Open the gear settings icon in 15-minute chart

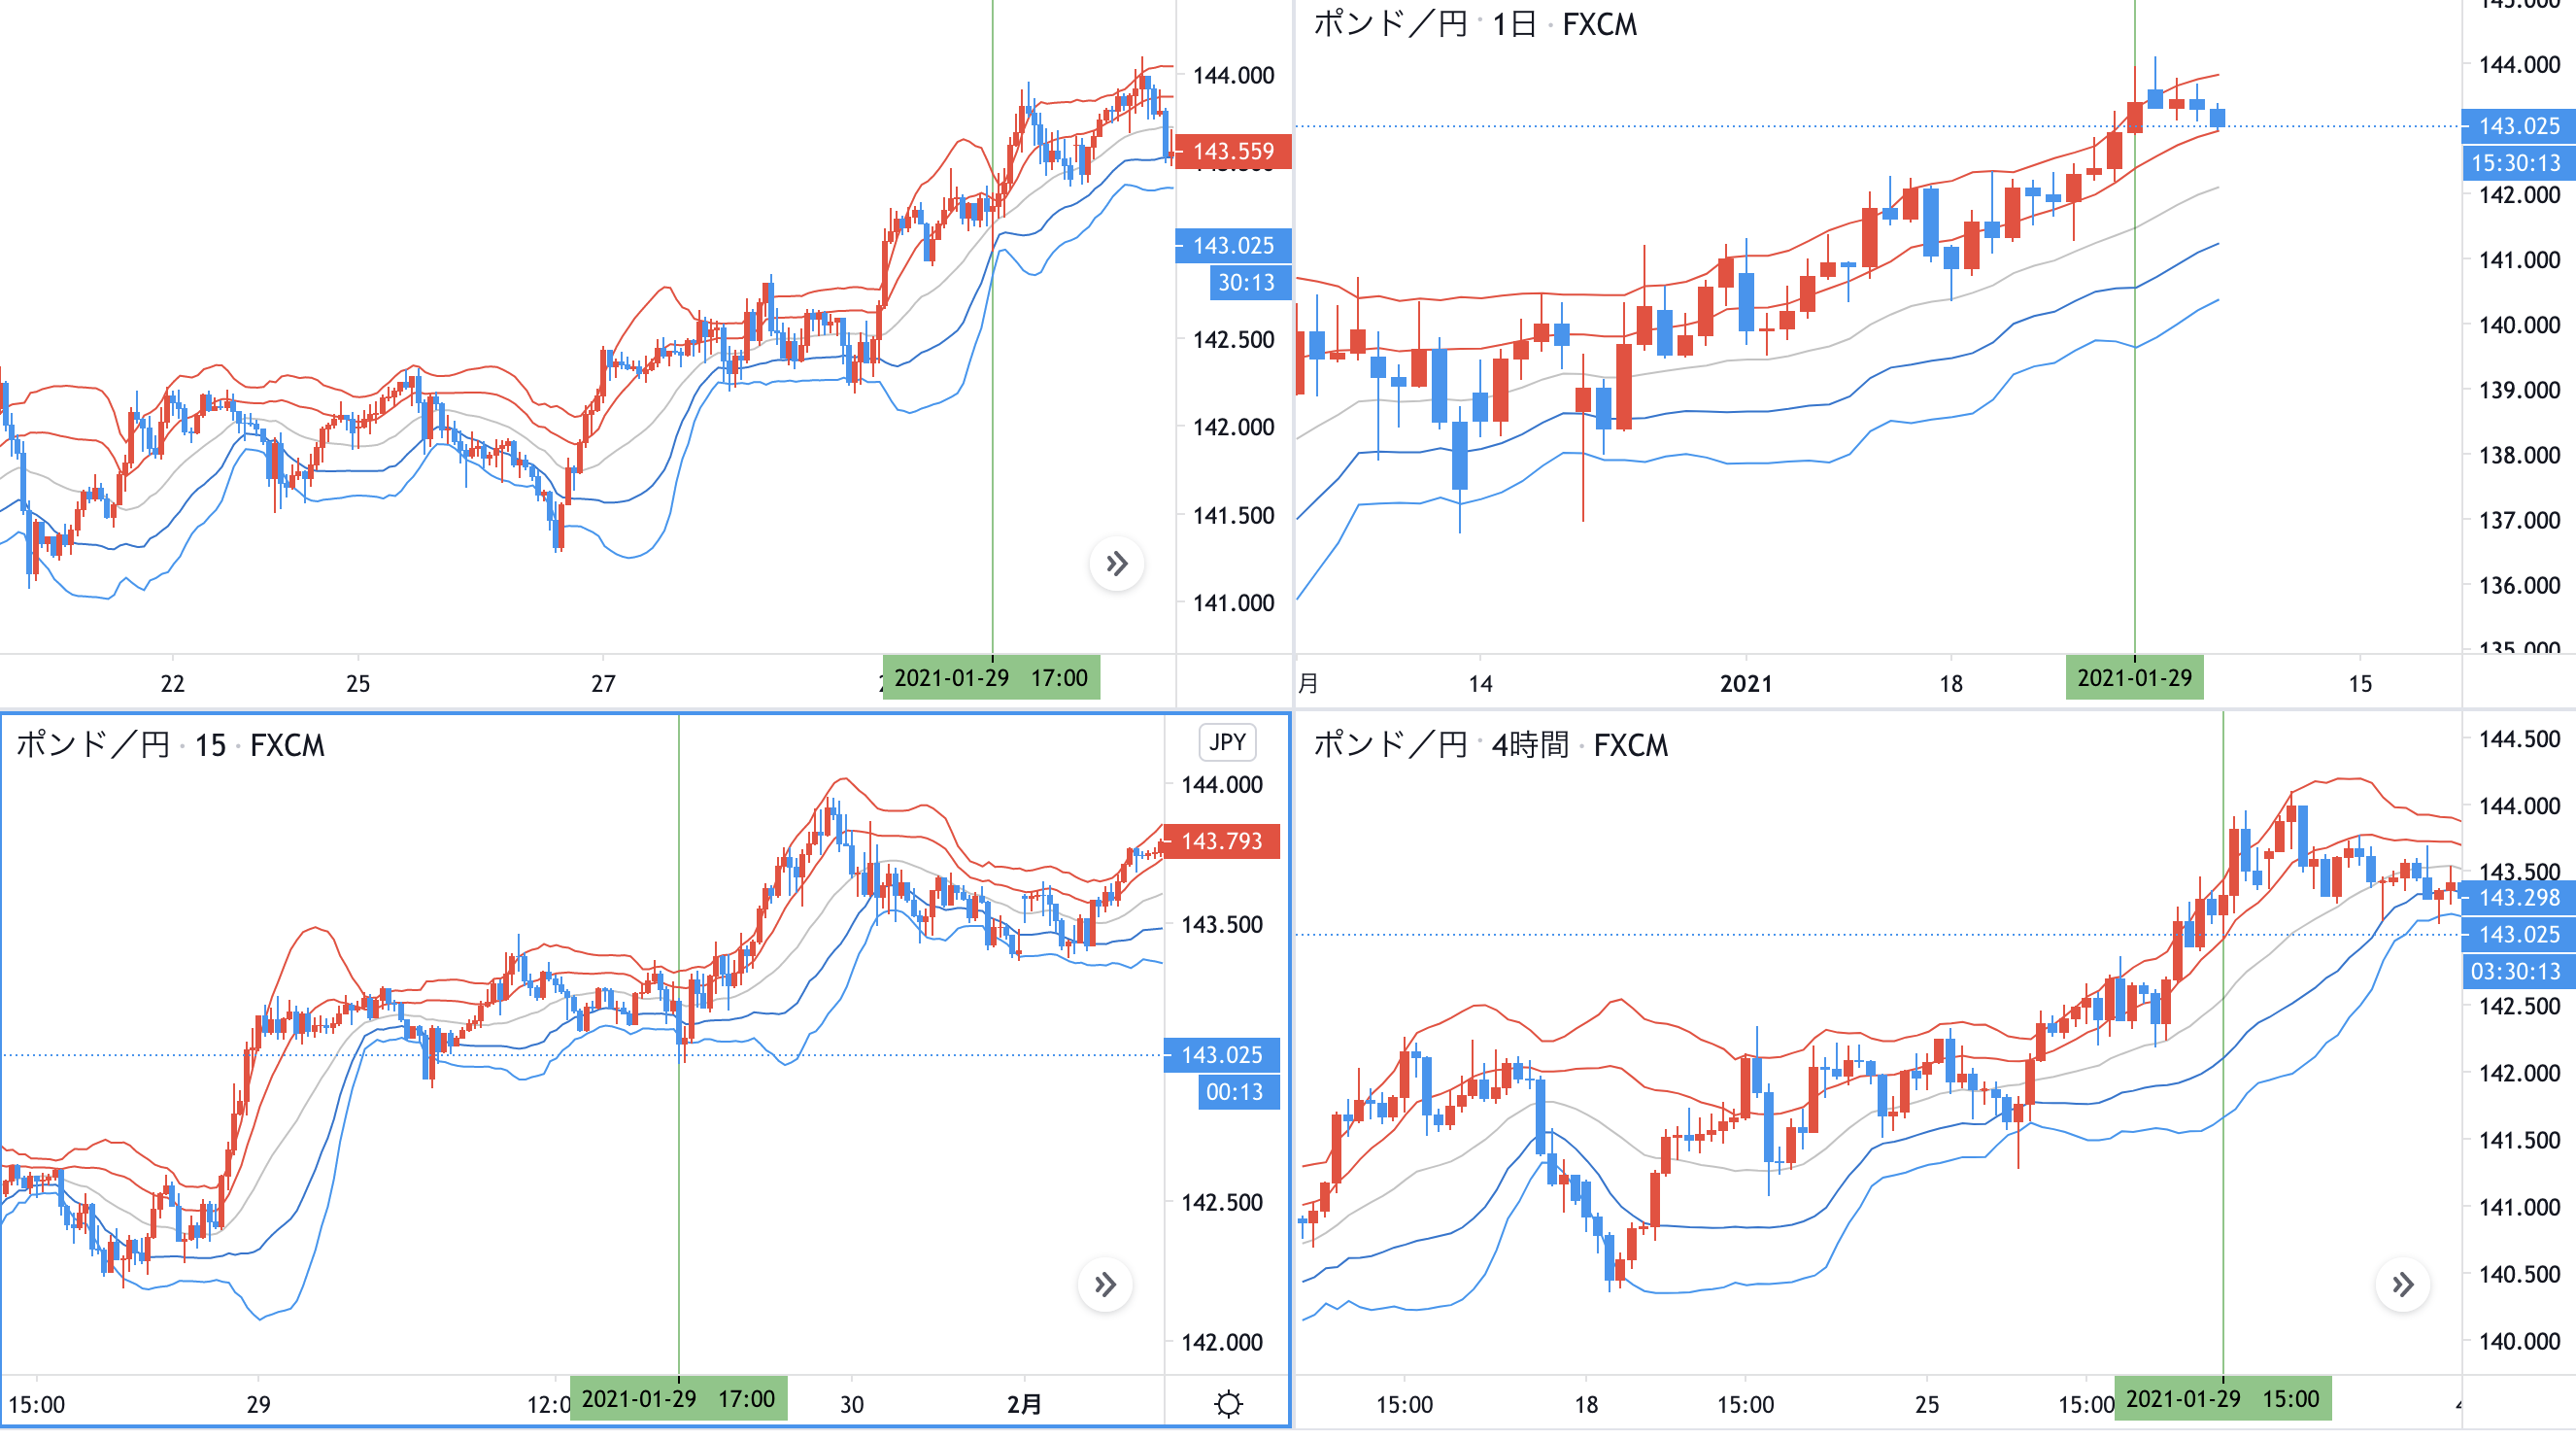[1228, 1404]
